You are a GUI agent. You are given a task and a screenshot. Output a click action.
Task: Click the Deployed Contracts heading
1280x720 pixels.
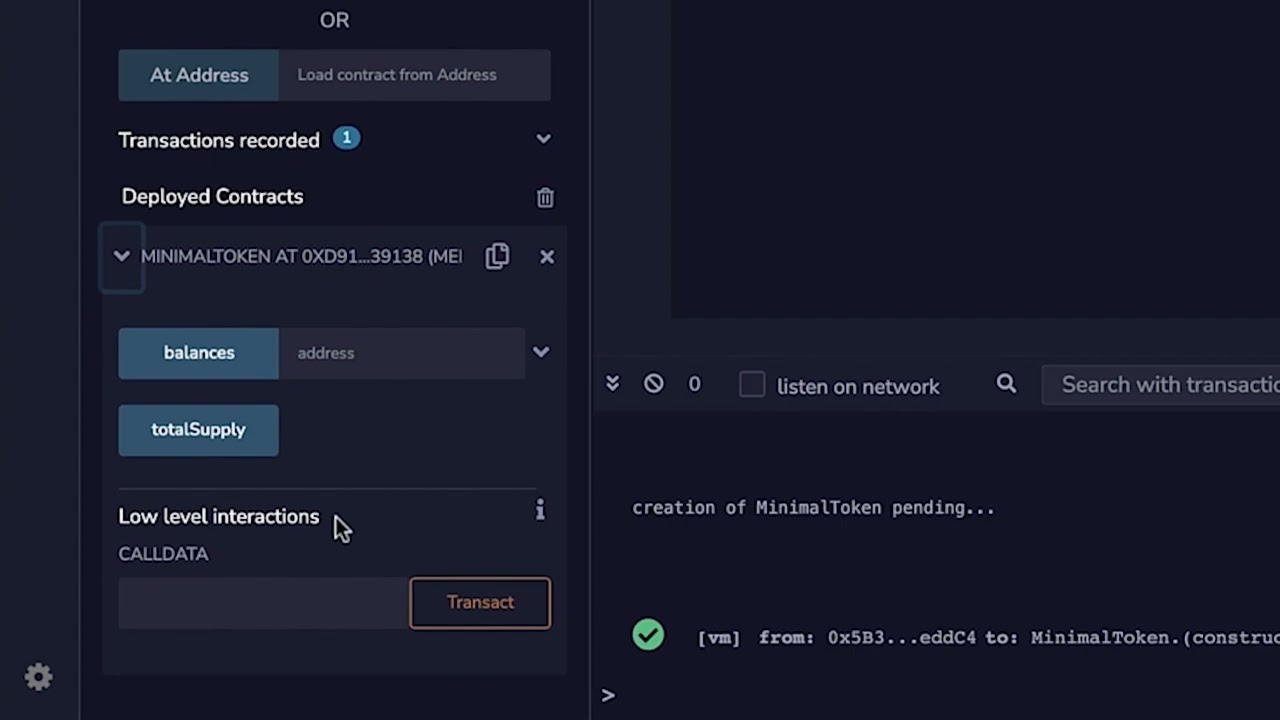coord(212,197)
